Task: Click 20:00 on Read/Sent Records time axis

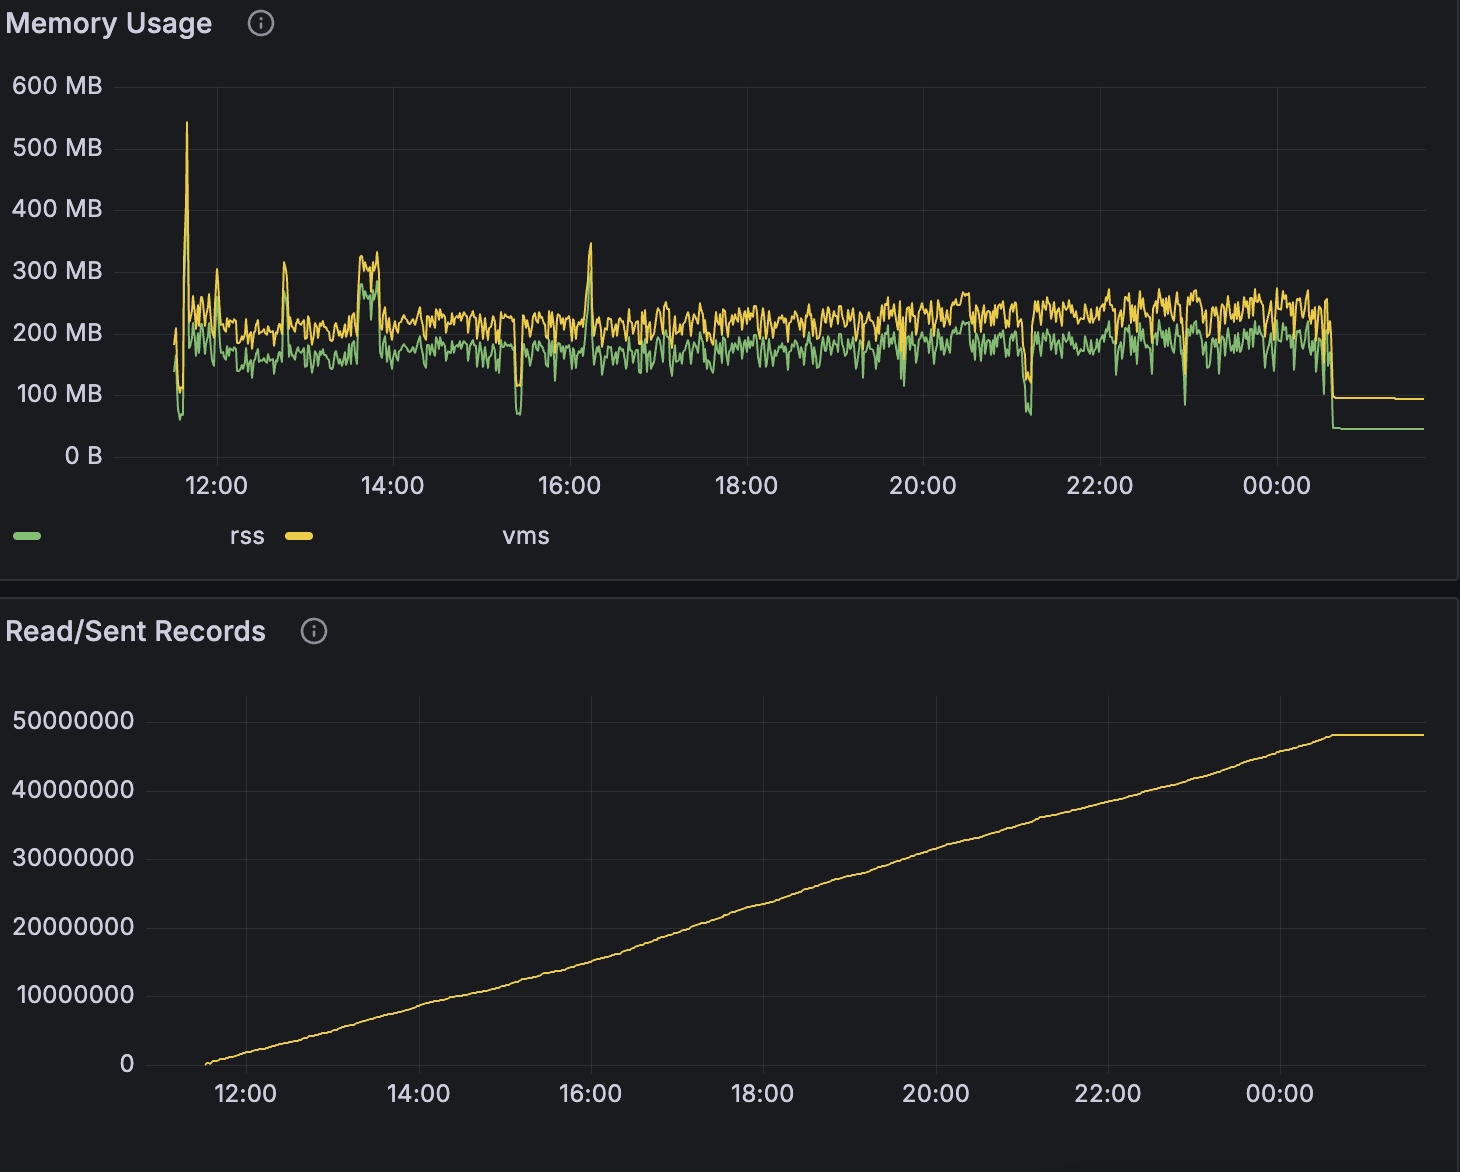Action: tap(935, 1094)
